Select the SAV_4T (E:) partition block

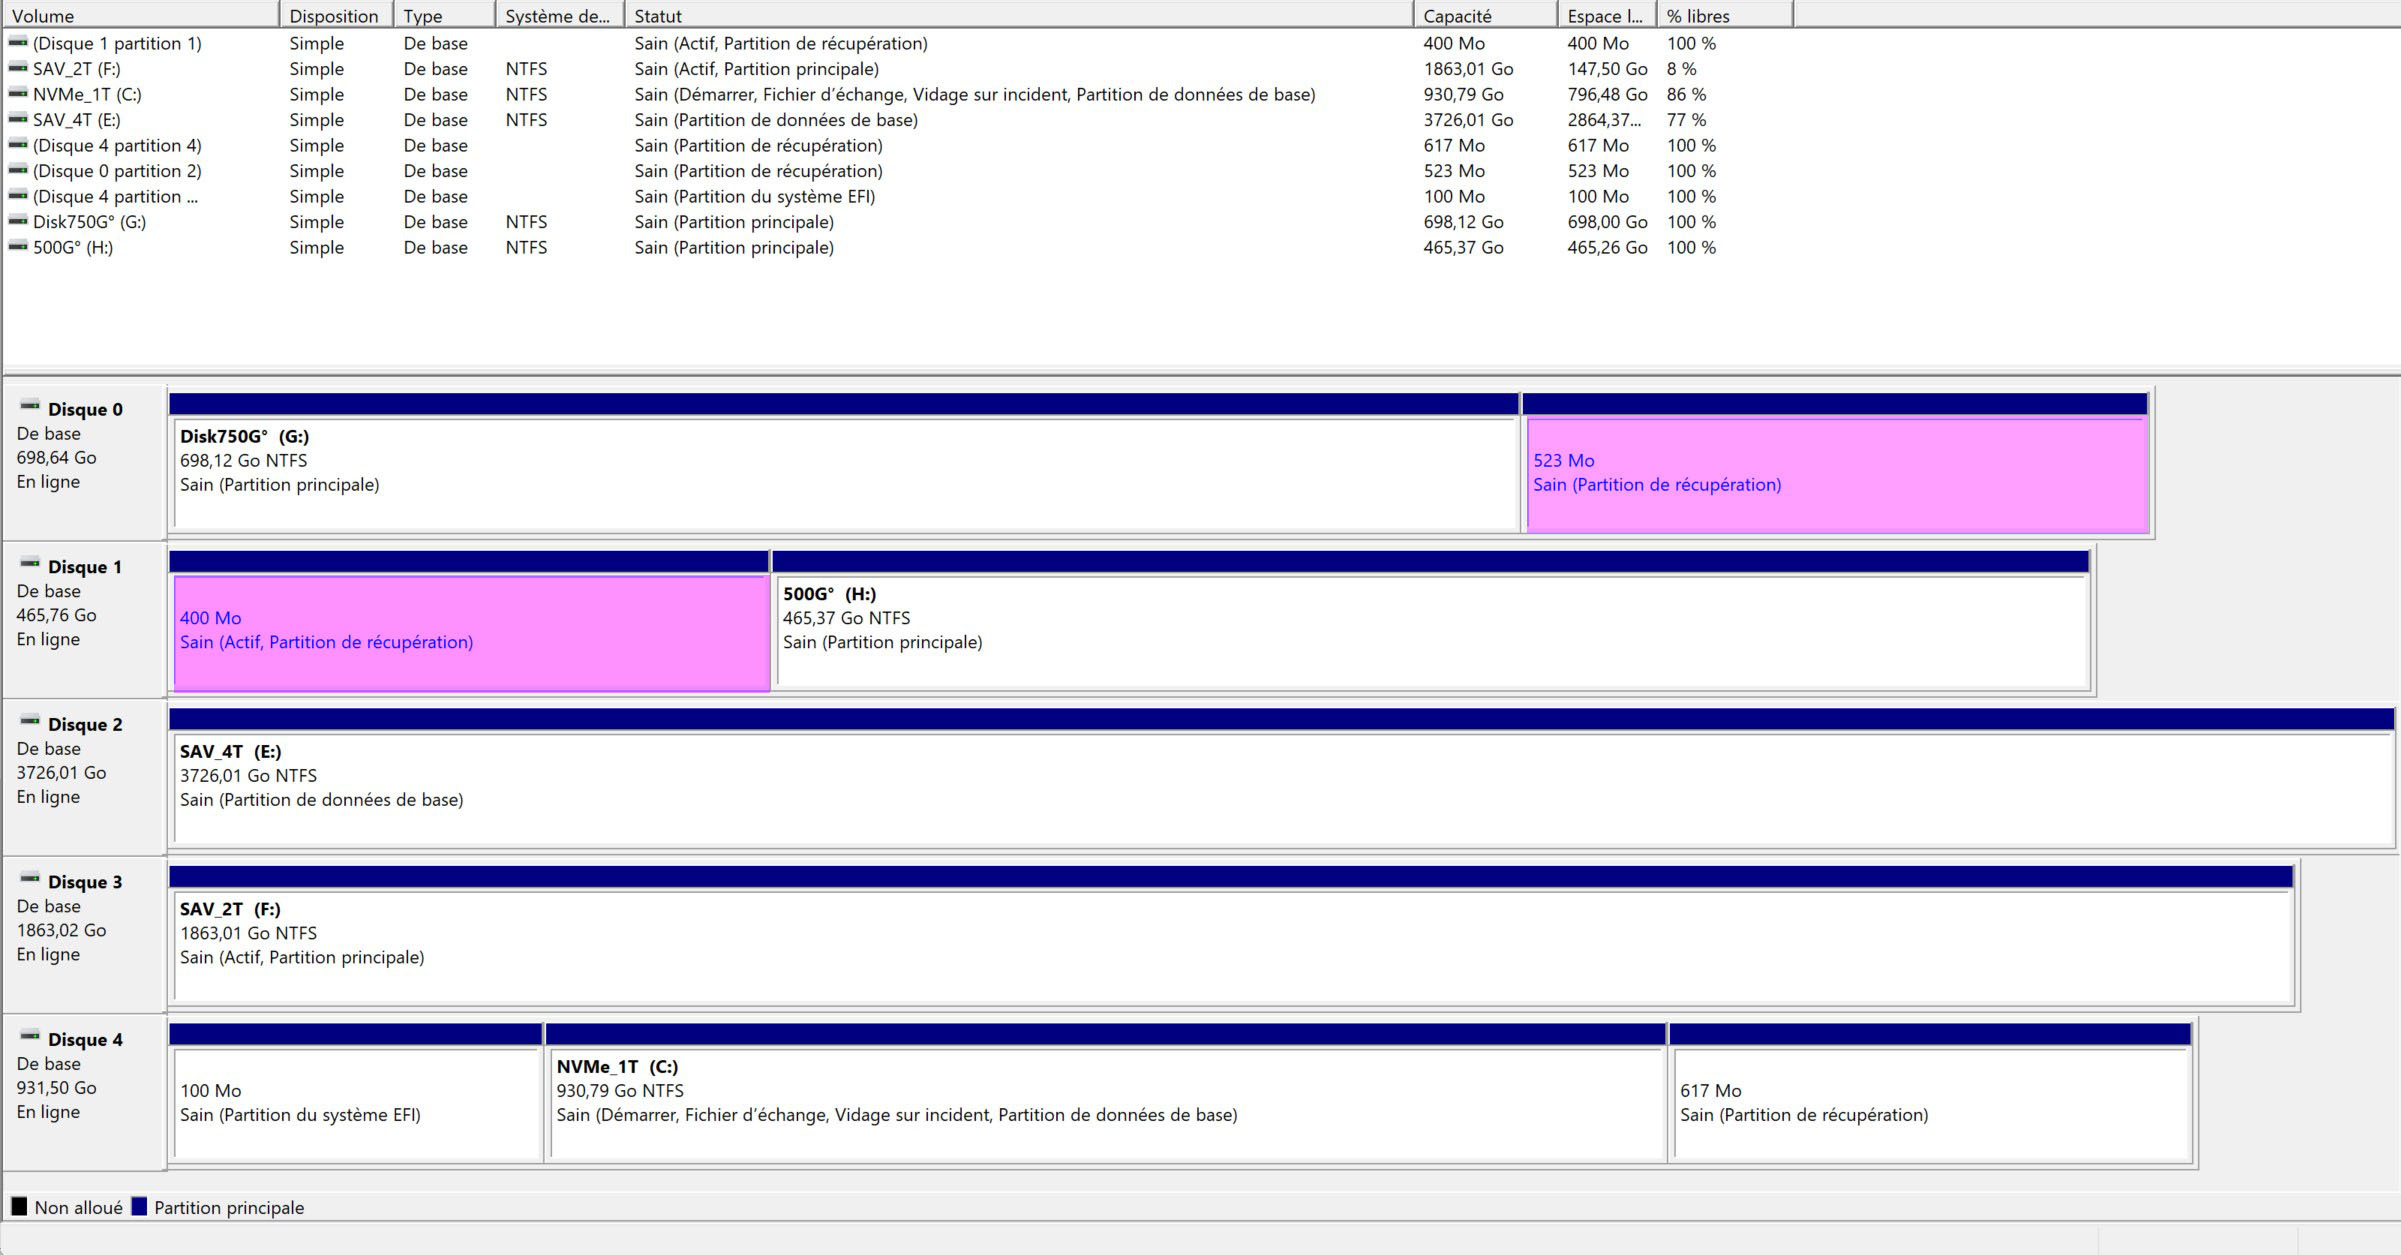pyautogui.click(x=1280, y=787)
